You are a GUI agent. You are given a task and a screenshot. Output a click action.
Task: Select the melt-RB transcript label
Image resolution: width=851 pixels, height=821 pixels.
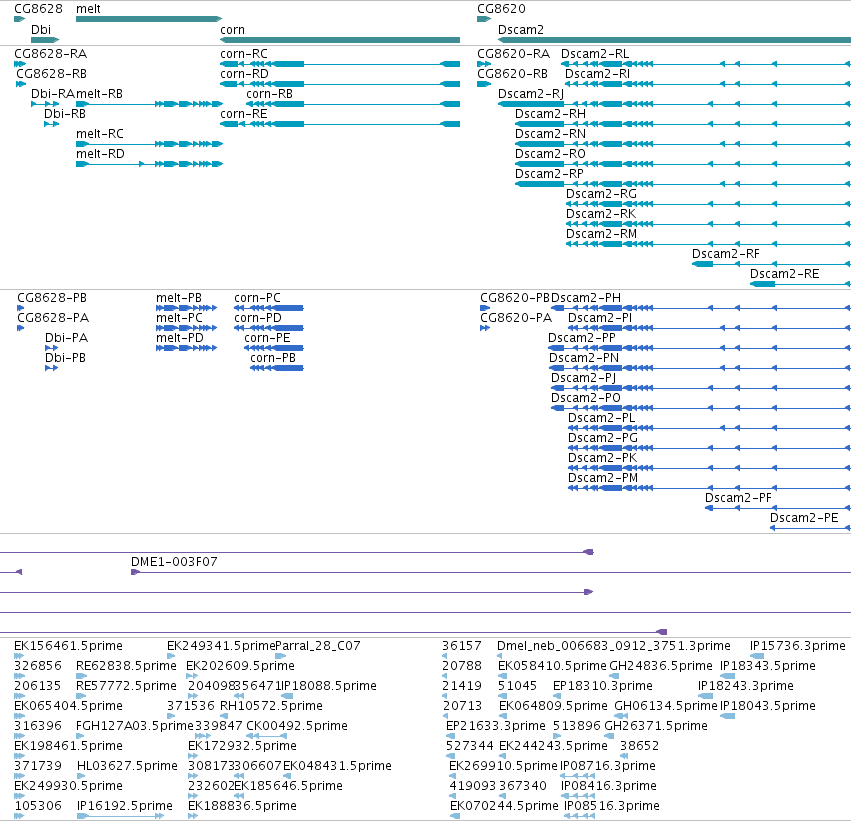(x=99, y=94)
